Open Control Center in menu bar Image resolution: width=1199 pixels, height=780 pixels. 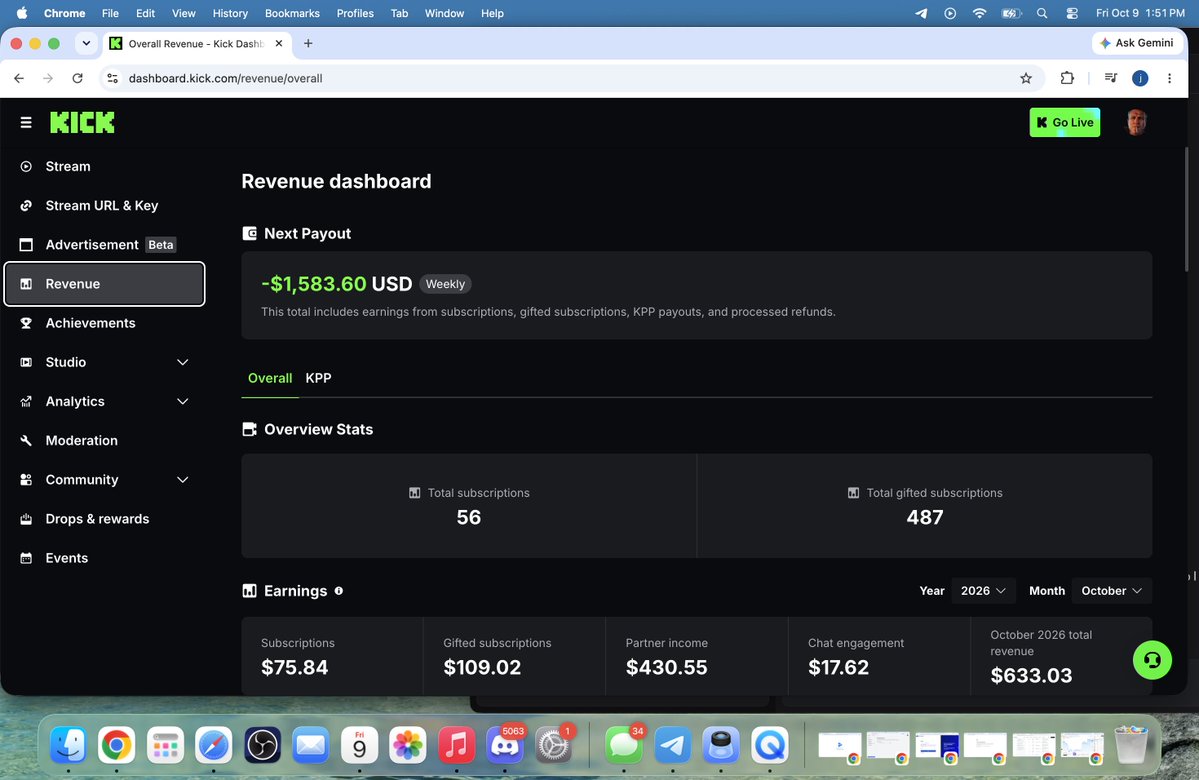1071,13
